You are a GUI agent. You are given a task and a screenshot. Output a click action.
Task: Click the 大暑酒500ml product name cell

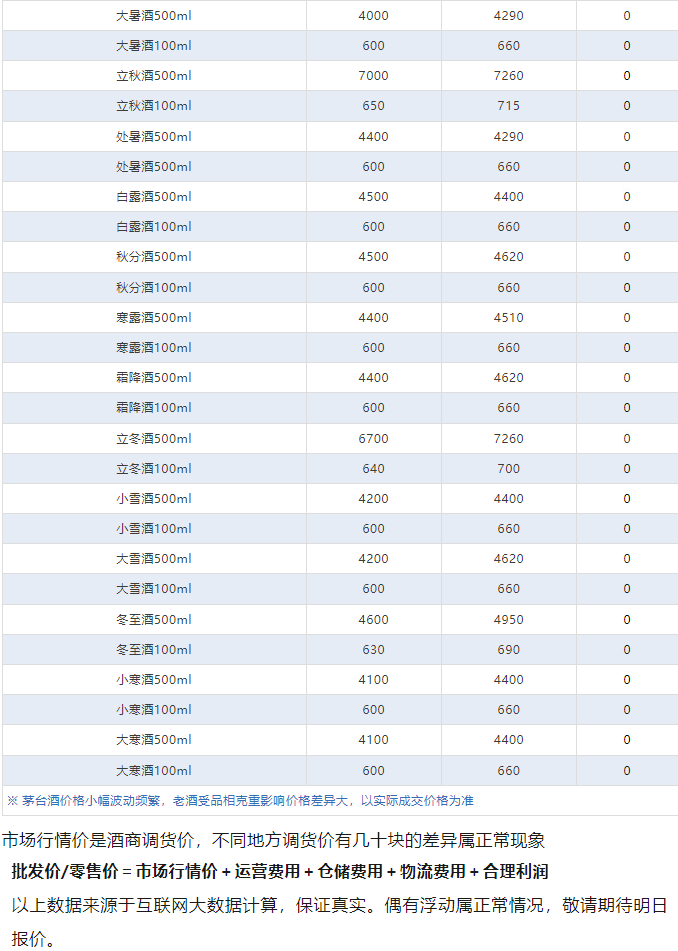point(154,16)
